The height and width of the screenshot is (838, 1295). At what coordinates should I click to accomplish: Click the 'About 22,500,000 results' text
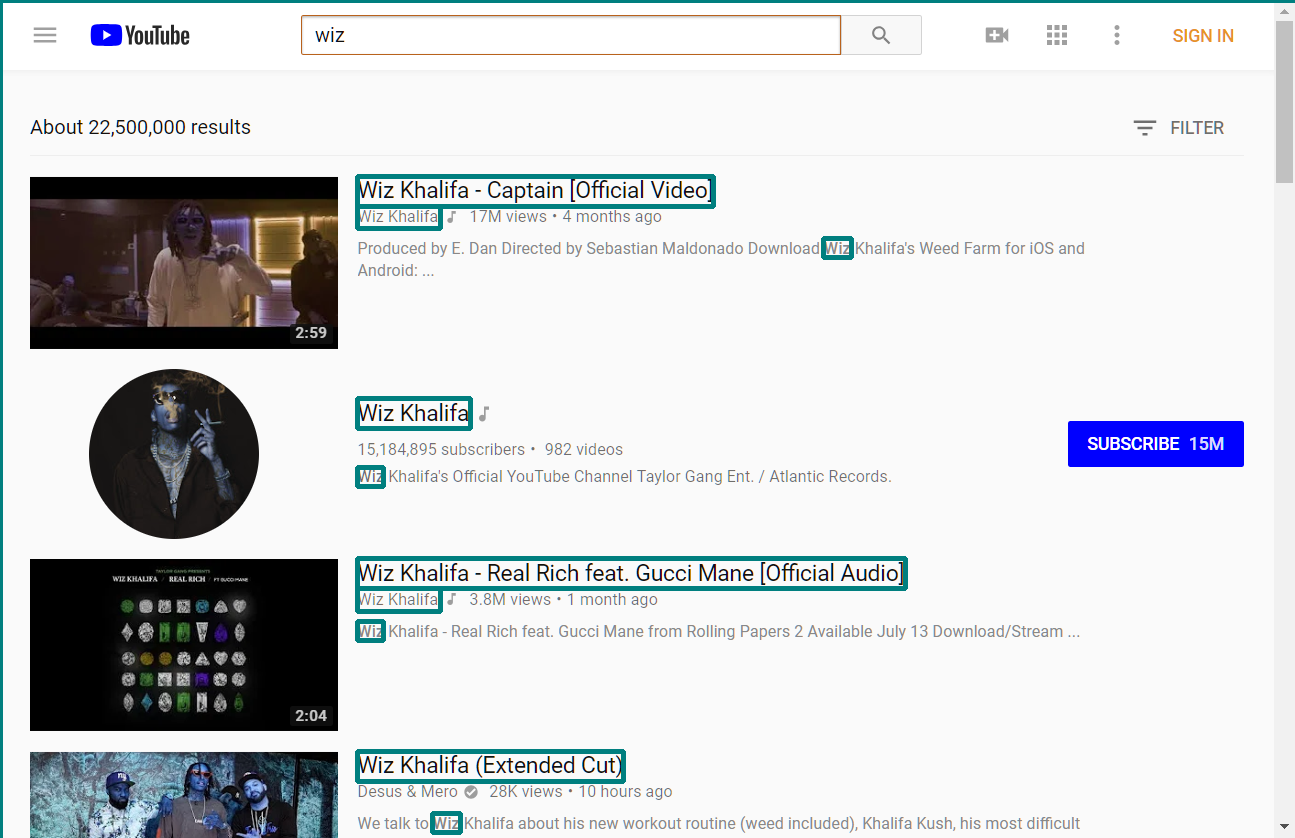point(140,128)
